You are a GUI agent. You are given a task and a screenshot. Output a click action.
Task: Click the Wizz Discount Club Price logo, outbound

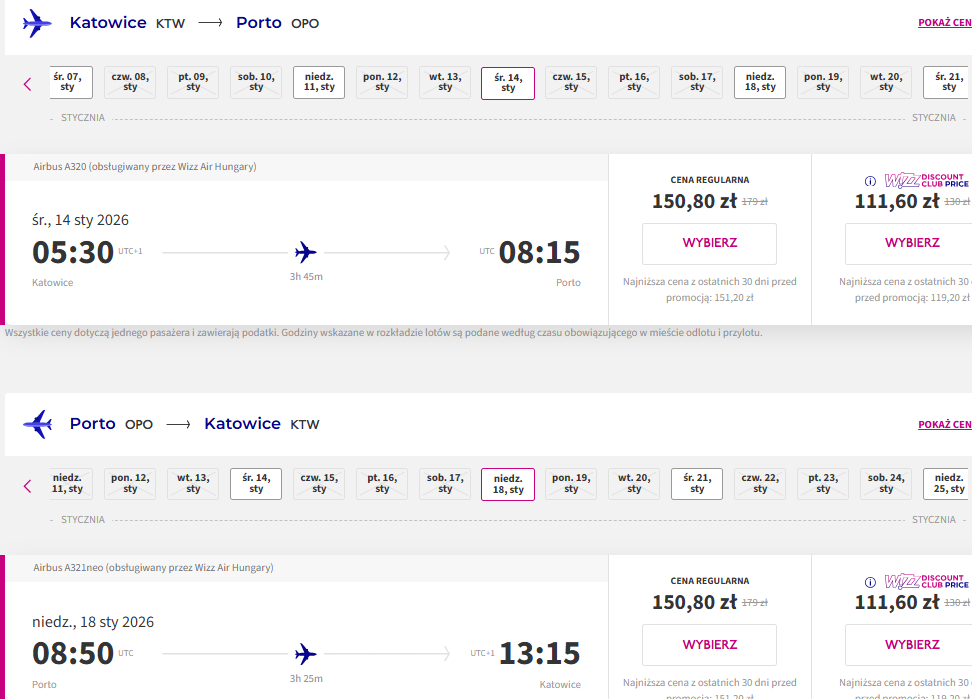(926, 180)
